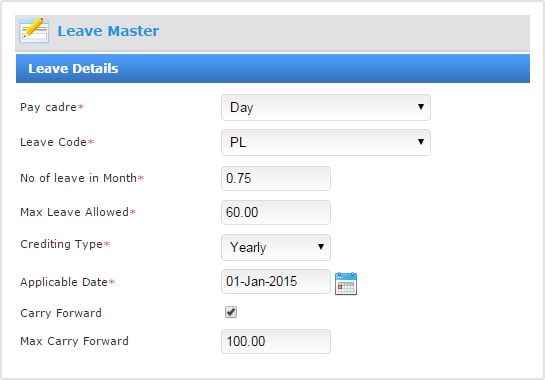Click the Leave Master title text
Viewport: 545px width, 380px height.
point(108,31)
